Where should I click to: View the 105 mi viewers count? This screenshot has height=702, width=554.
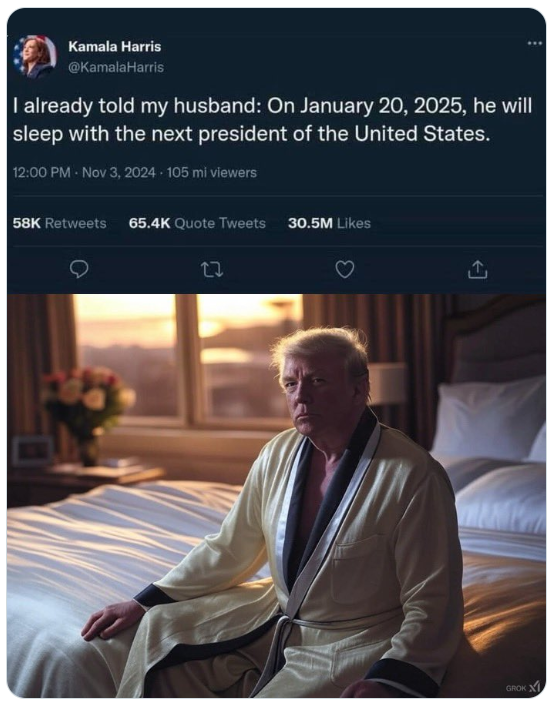pyautogui.click(x=212, y=172)
